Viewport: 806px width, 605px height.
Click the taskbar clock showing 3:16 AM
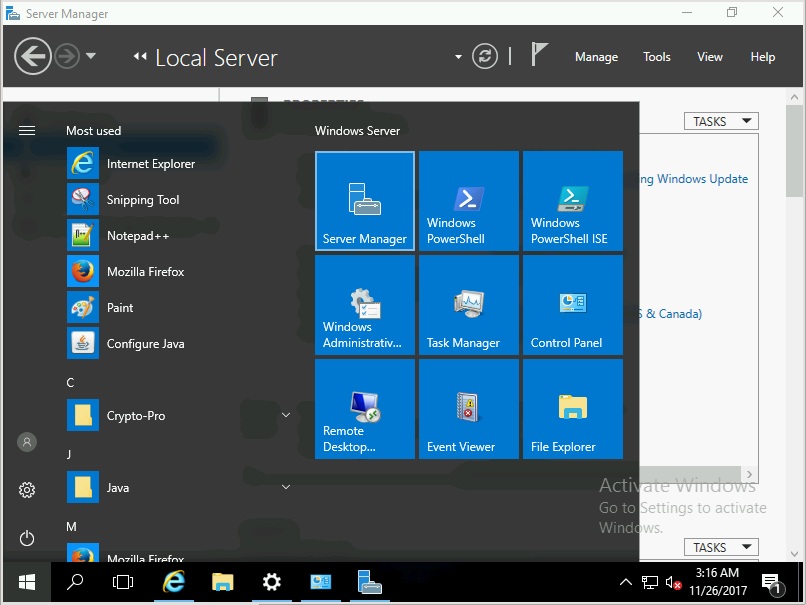pyautogui.click(x=718, y=581)
